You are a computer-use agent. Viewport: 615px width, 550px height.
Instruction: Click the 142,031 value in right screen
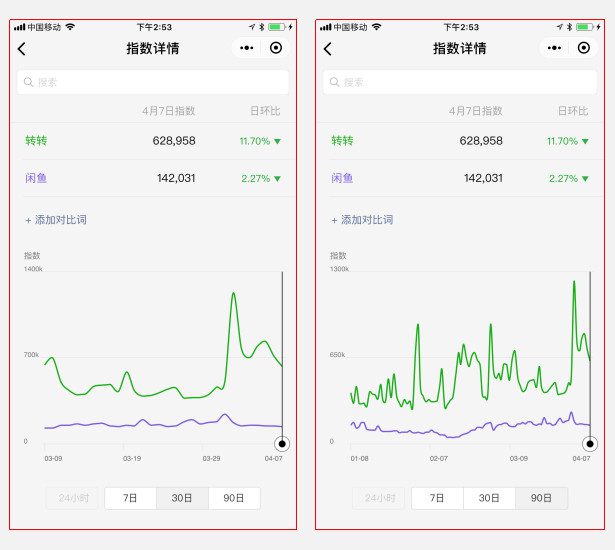[x=483, y=178]
